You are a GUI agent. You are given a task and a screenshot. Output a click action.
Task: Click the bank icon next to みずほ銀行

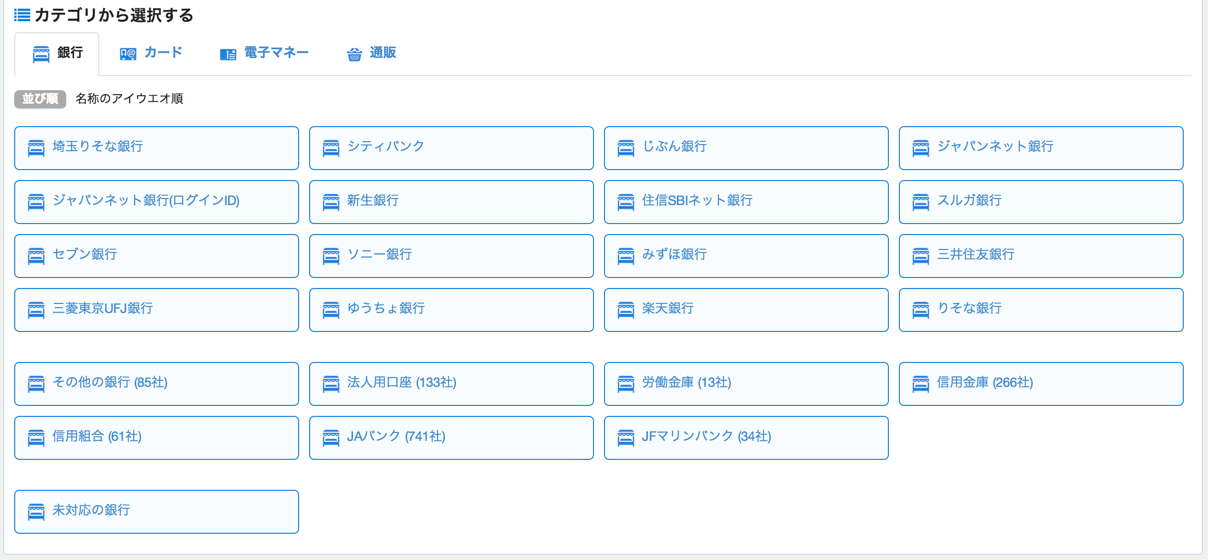click(x=626, y=256)
